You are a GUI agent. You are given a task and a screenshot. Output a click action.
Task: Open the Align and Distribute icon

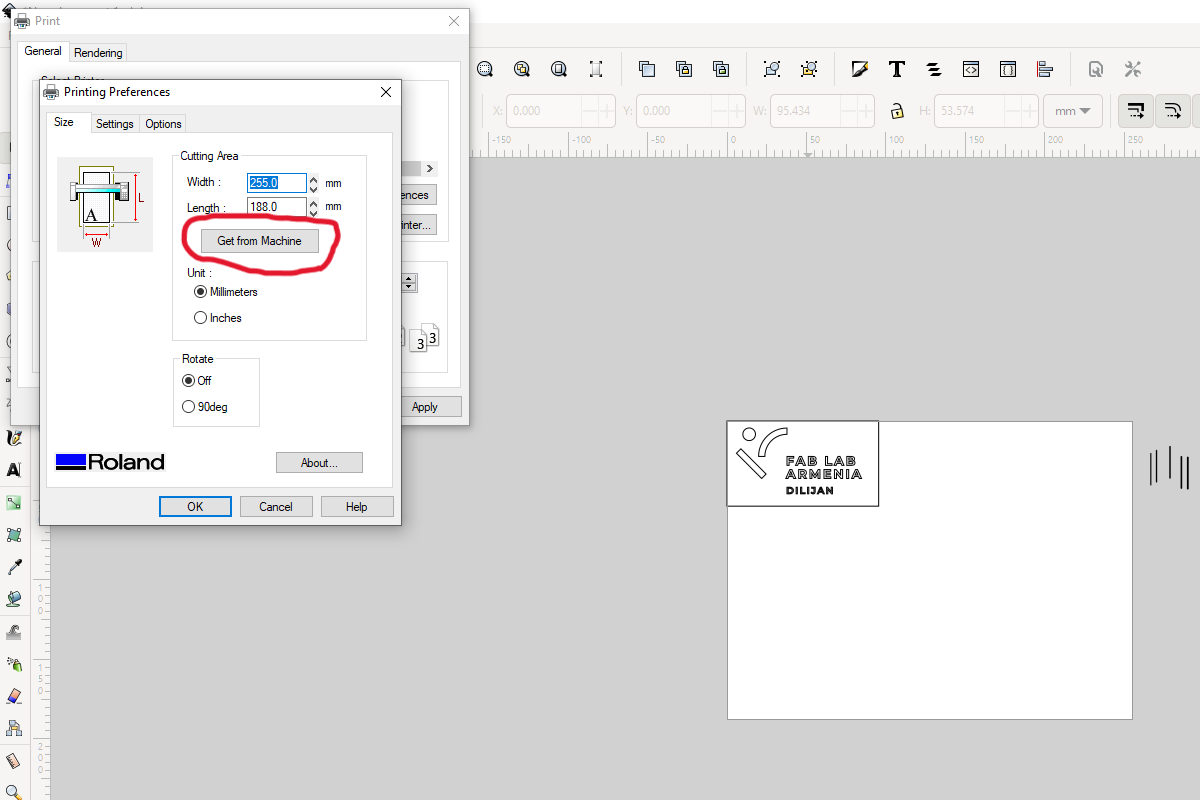pos(1045,69)
